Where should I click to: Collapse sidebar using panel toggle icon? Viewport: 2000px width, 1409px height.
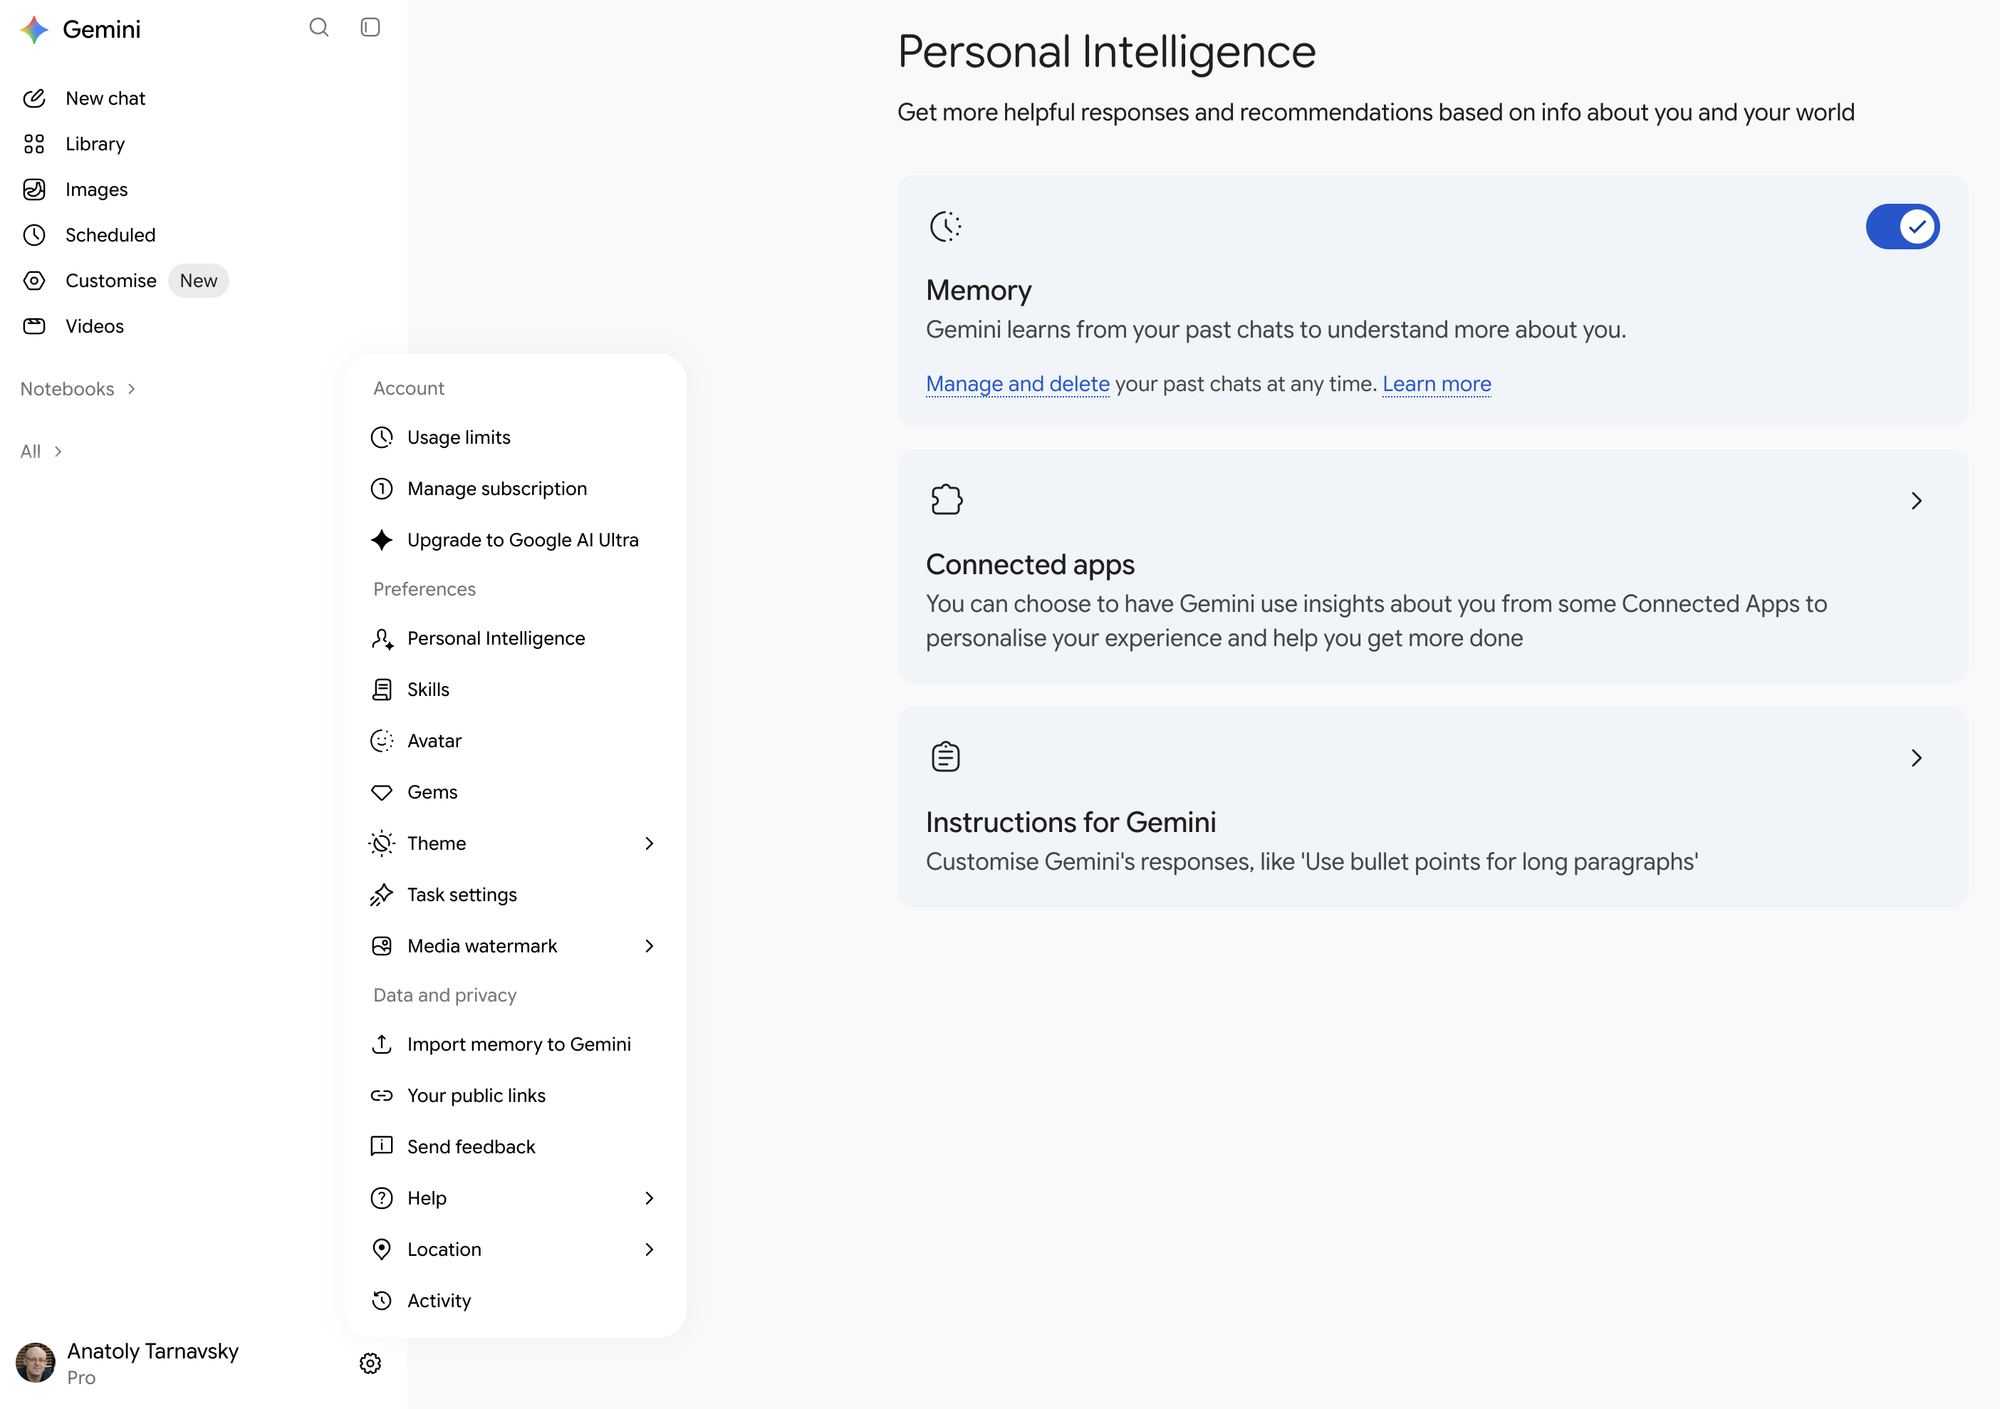(370, 28)
